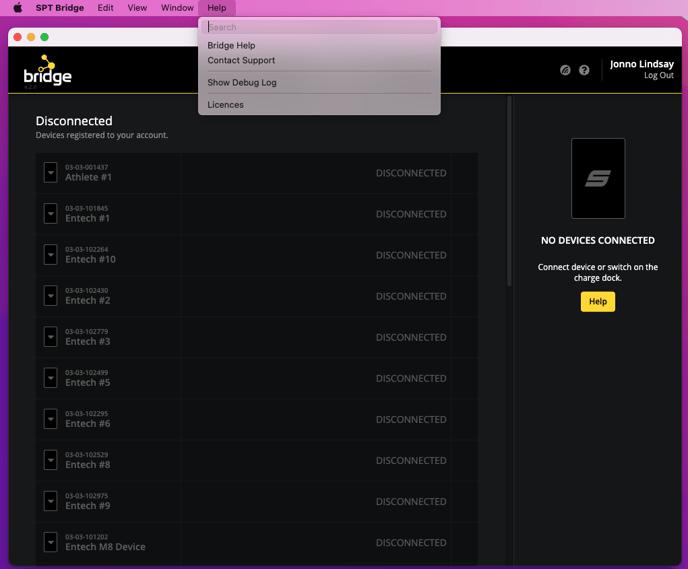The image size is (688, 569).
Task: Click the yellow minimize window button
Action: pos(31,37)
